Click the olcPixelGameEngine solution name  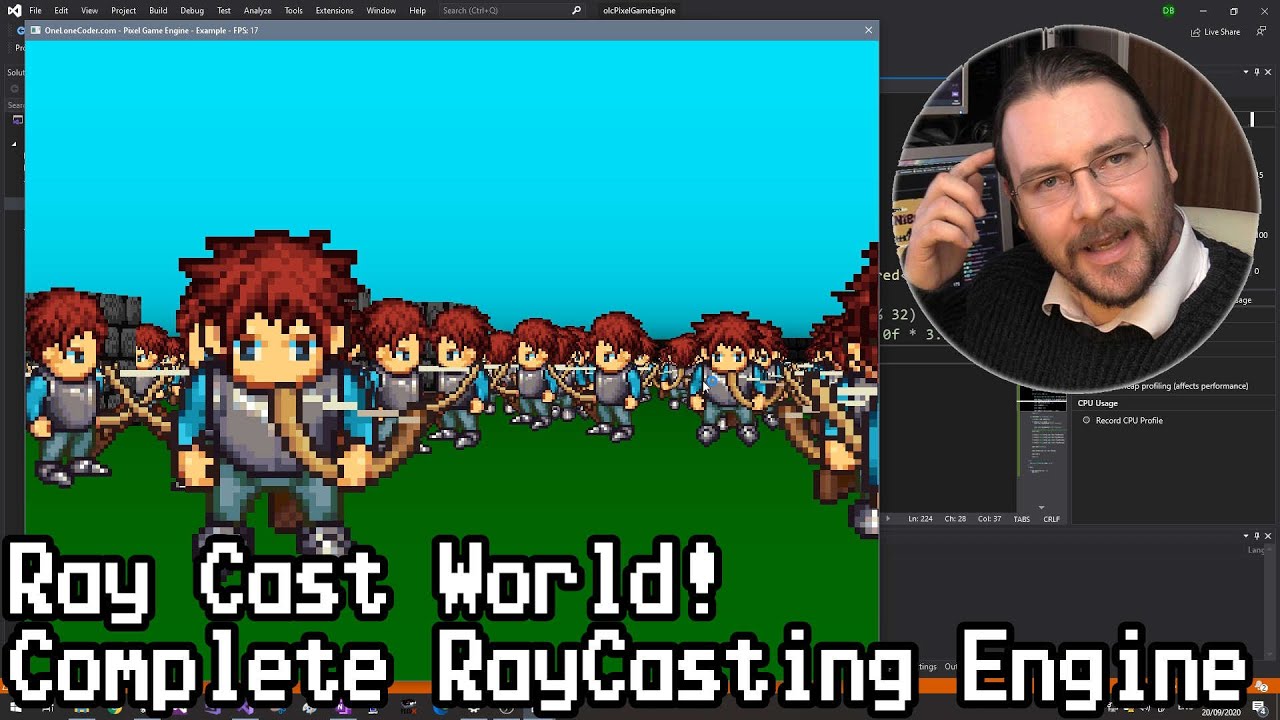(x=639, y=10)
